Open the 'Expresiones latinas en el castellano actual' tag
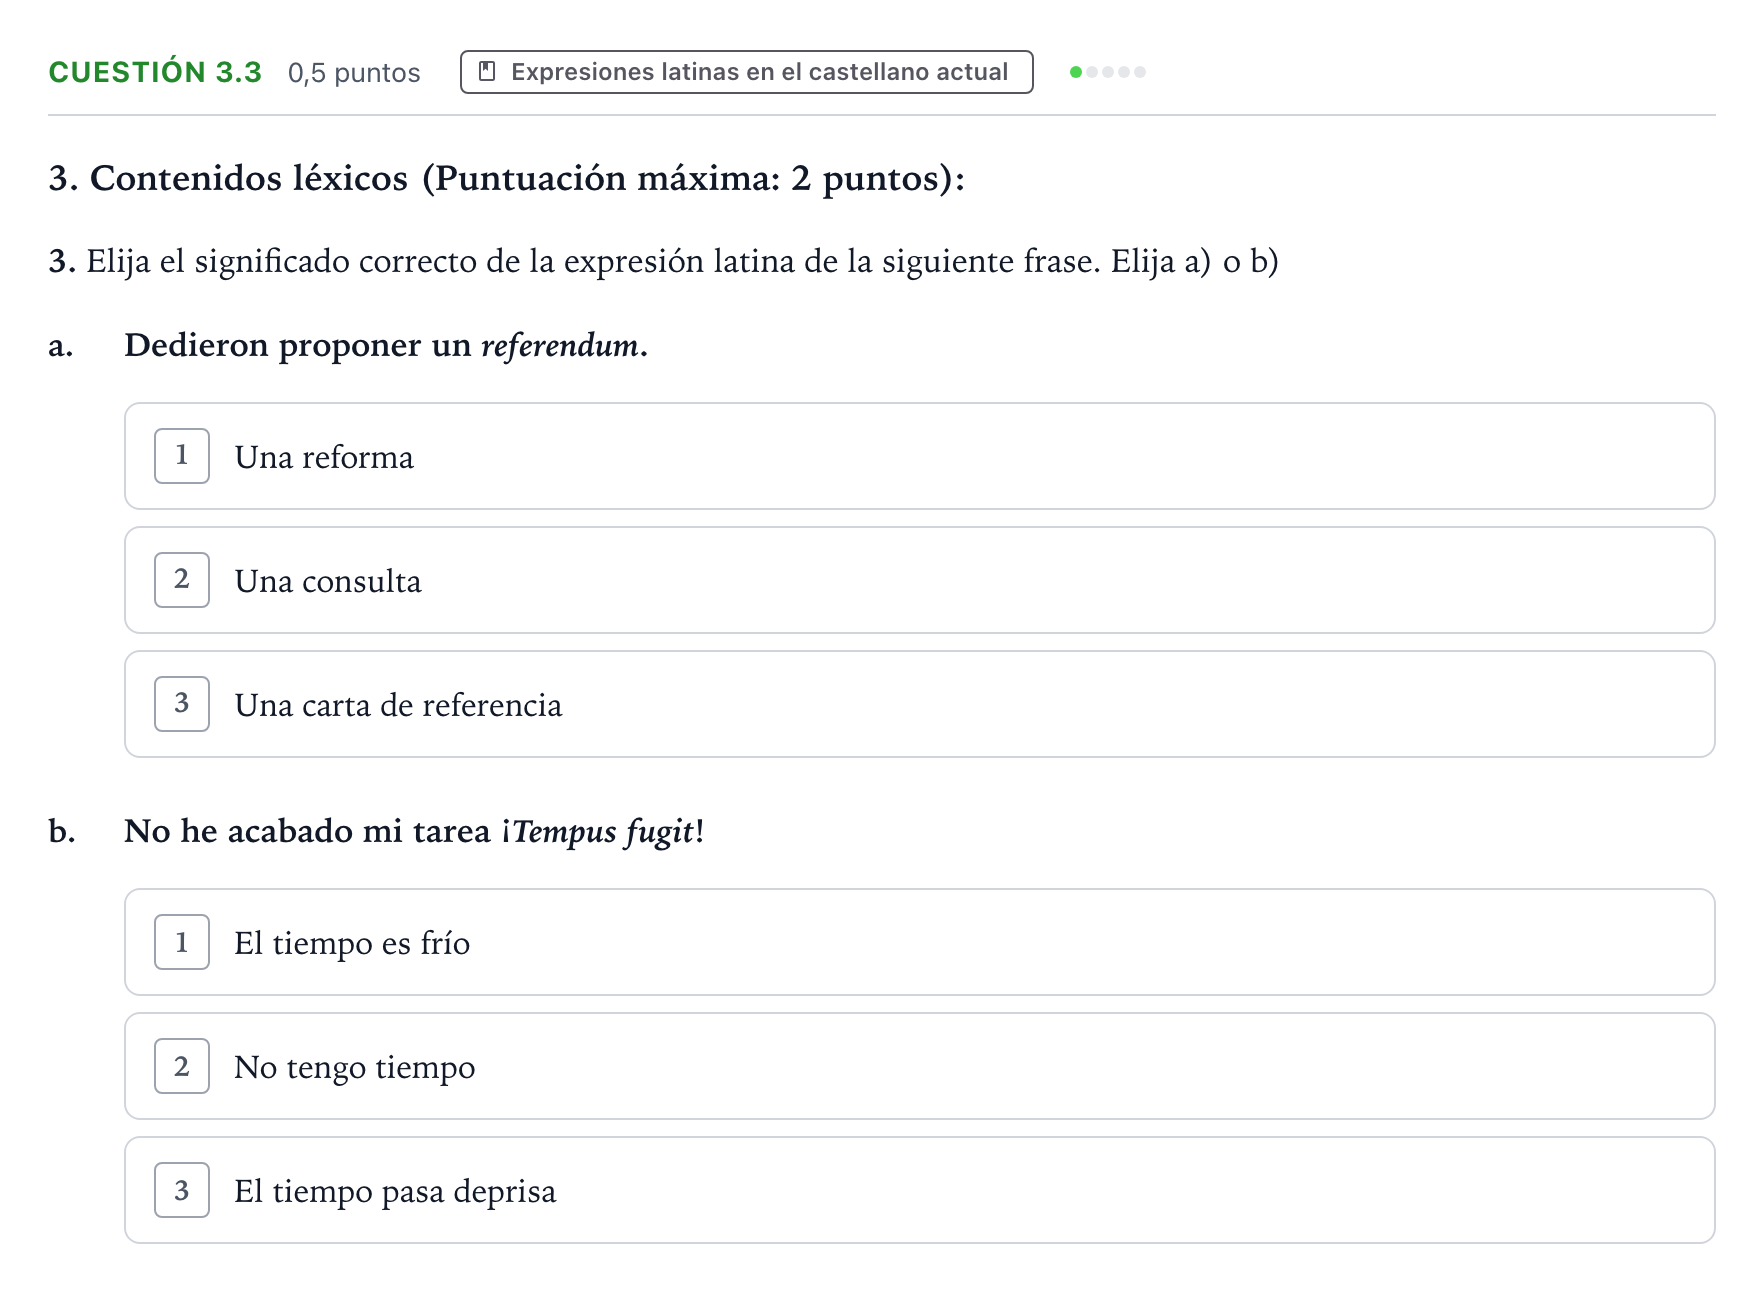Viewport: 1764px width, 1310px height. pos(746,72)
